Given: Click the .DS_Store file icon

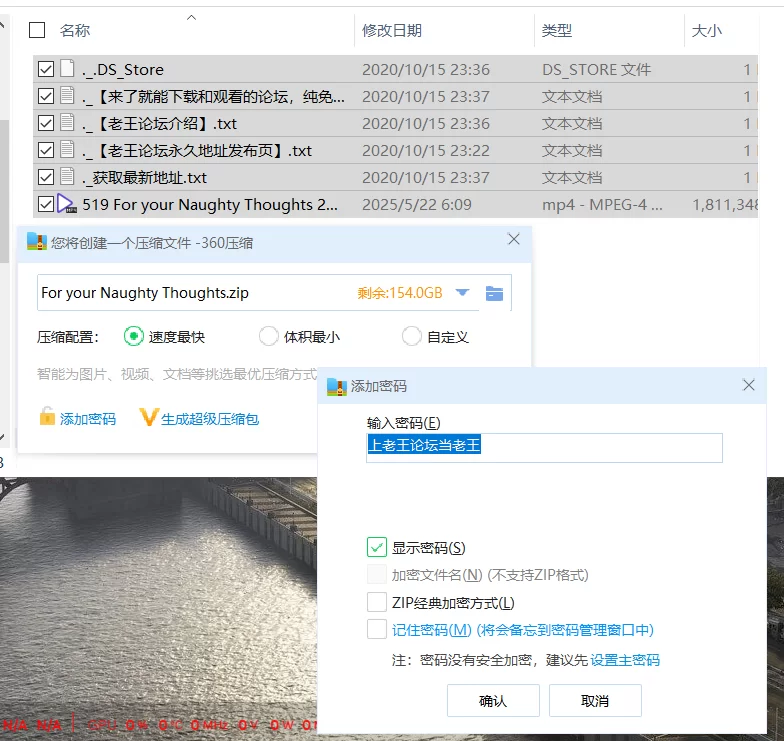Looking at the screenshot, I should click(67, 69).
